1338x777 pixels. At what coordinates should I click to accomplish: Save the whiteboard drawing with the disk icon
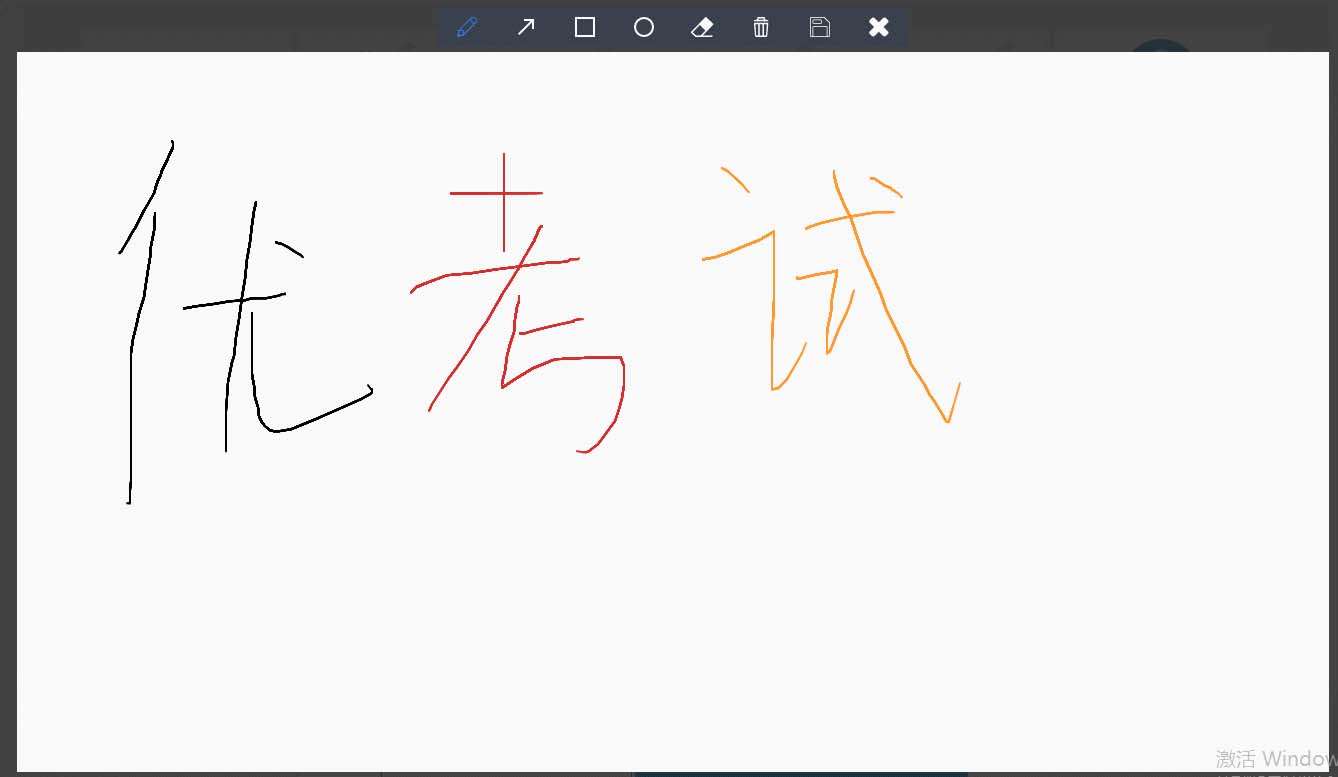tap(820, 27)
